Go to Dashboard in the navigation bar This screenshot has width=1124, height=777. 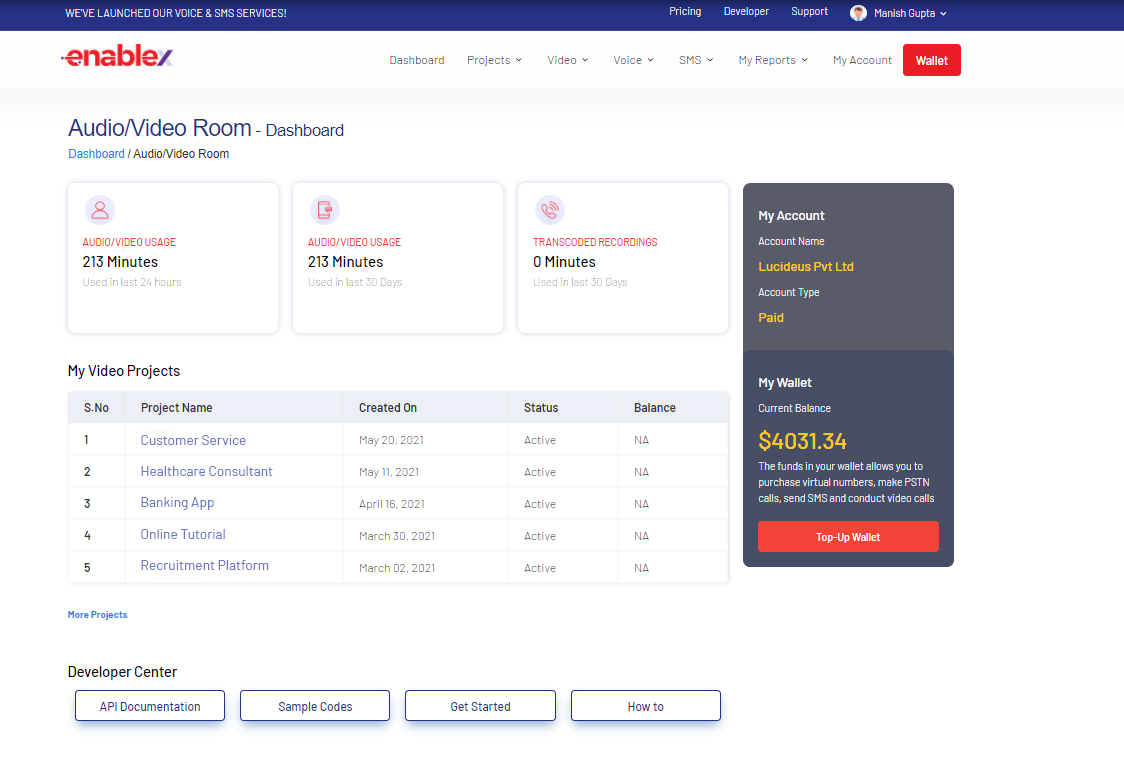[x=416, y=60]
